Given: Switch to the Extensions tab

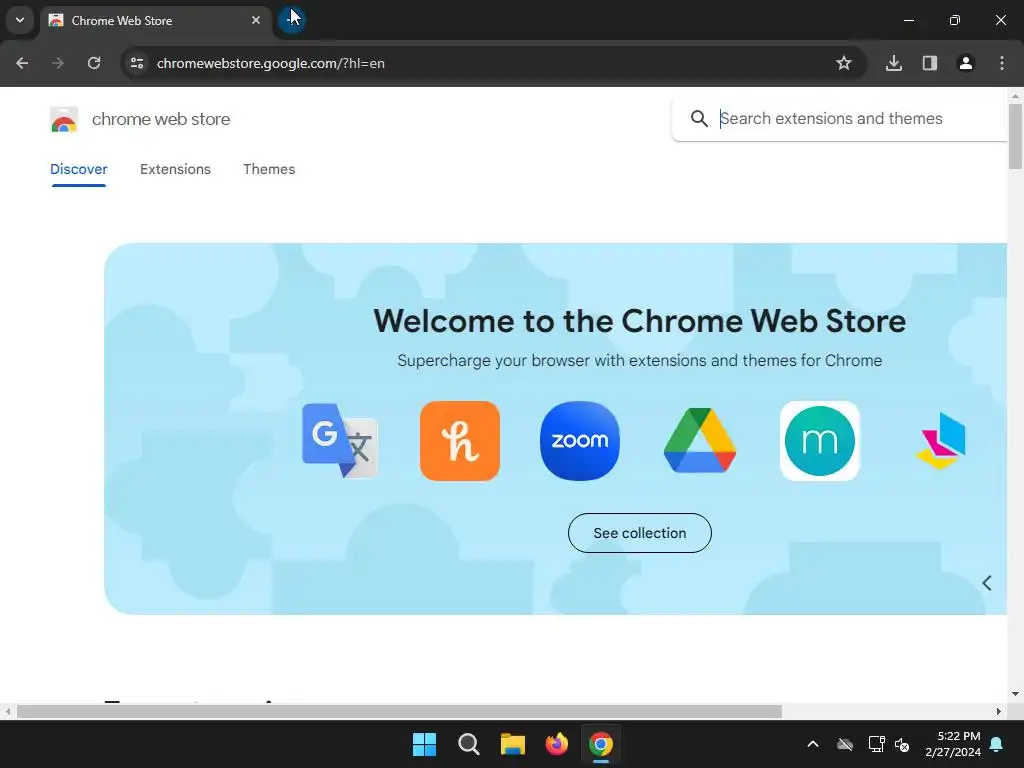Looking at the screenshot, I should (x=175, y=169).
